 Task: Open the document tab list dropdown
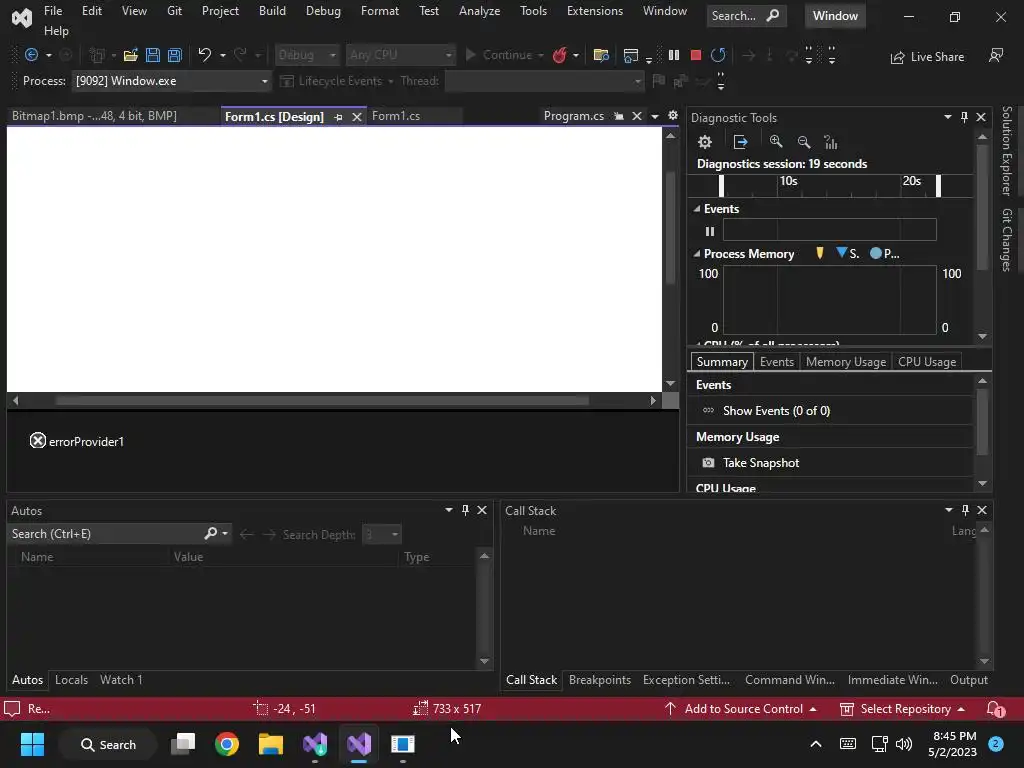(654, 116)
